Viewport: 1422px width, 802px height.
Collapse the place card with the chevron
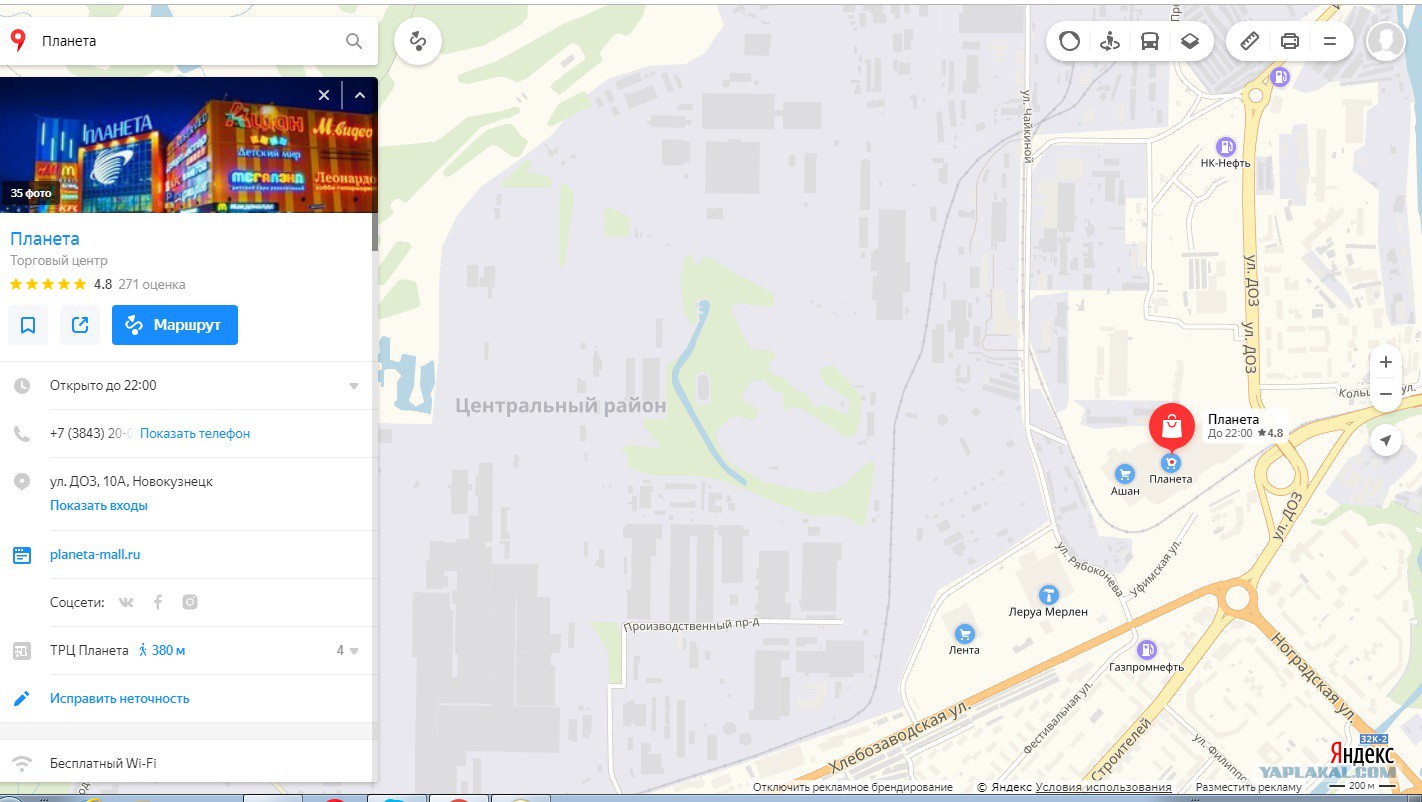pos(360,95)
